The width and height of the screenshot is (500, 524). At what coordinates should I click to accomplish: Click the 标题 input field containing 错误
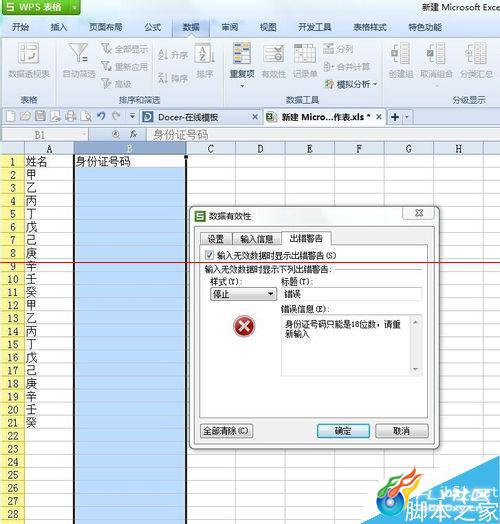pyautogui.click(x=351, y=294)
